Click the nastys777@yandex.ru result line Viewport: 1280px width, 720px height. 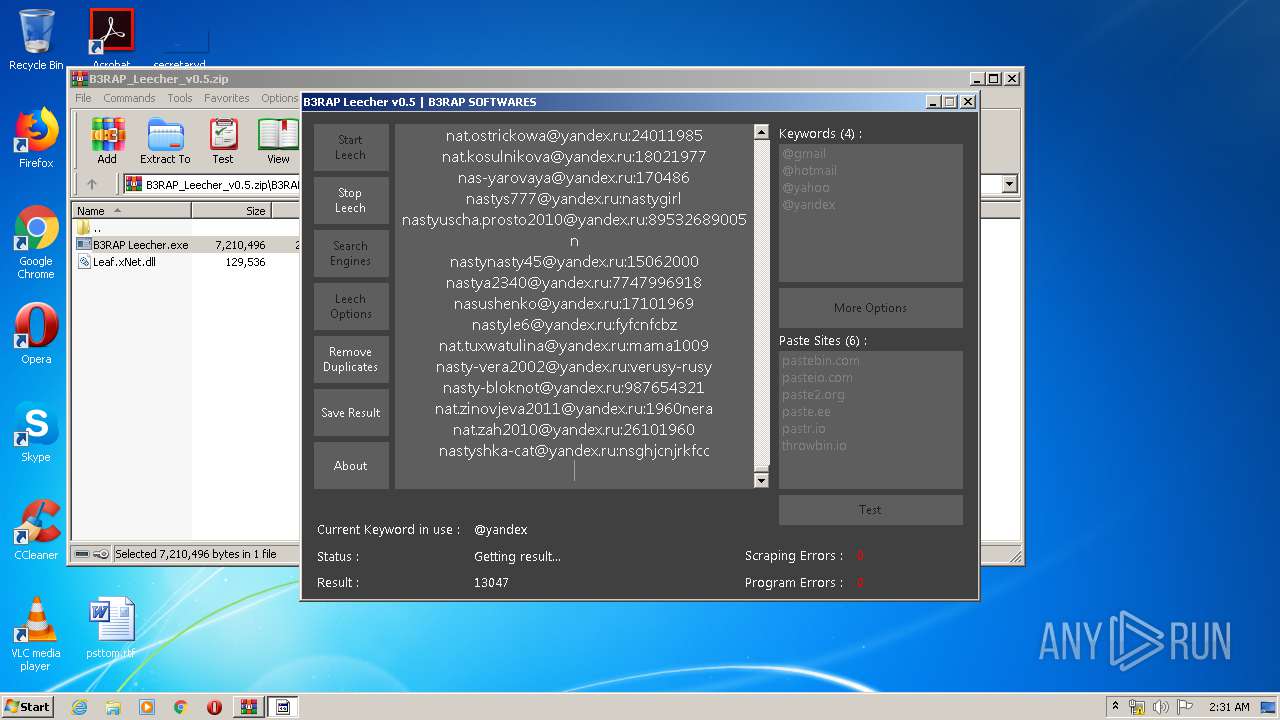click(573, 199)
